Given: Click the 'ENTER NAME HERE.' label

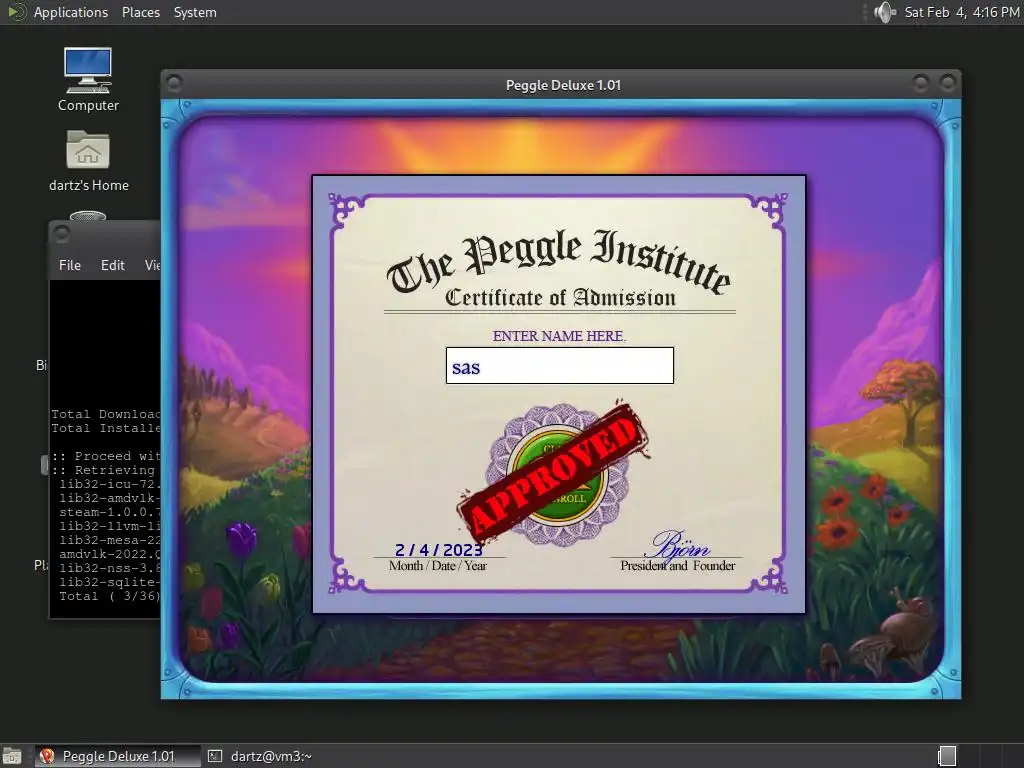Looking at the screenshot, I should [559, 336].
